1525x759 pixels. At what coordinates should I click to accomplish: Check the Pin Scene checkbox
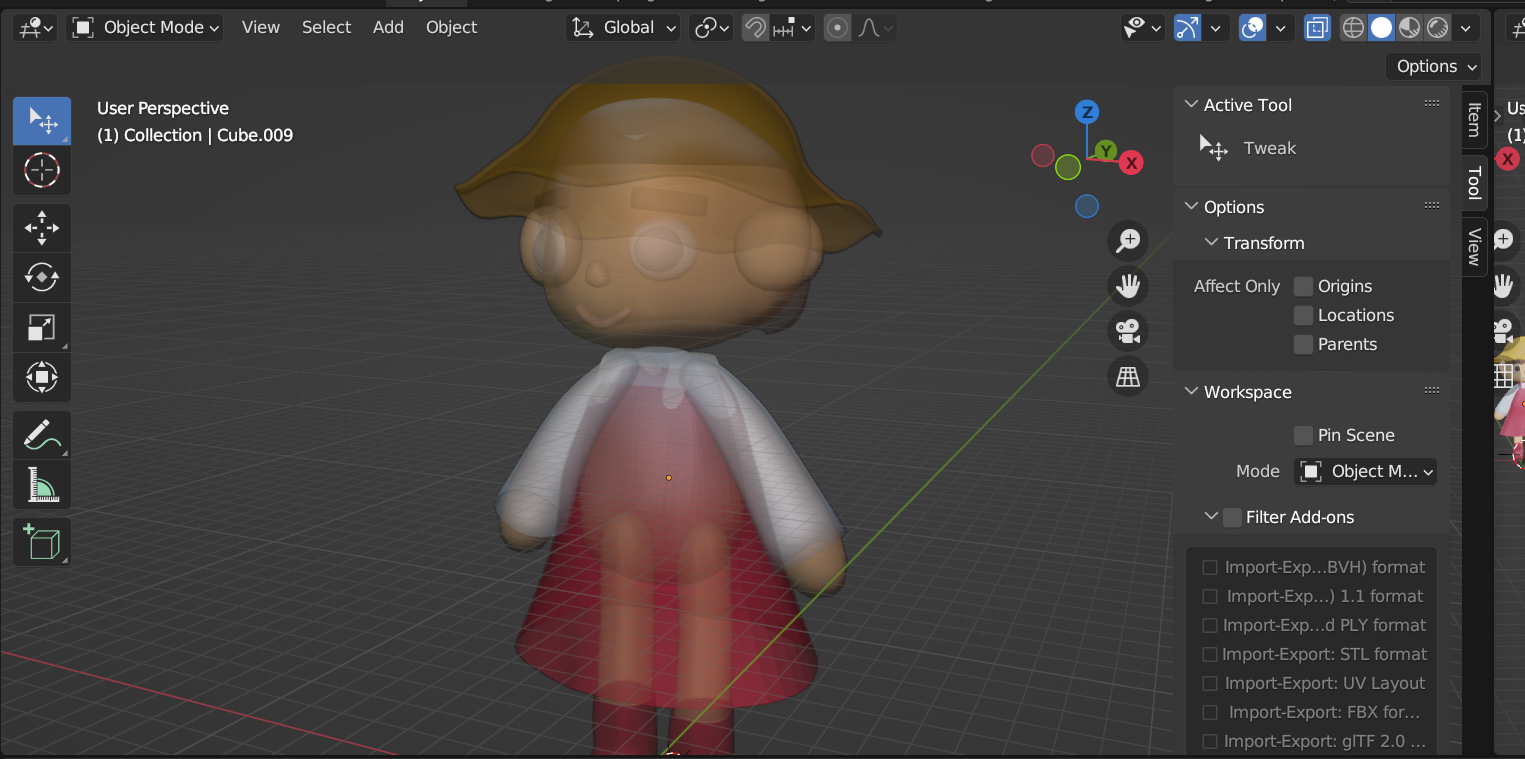[1303, 435]
